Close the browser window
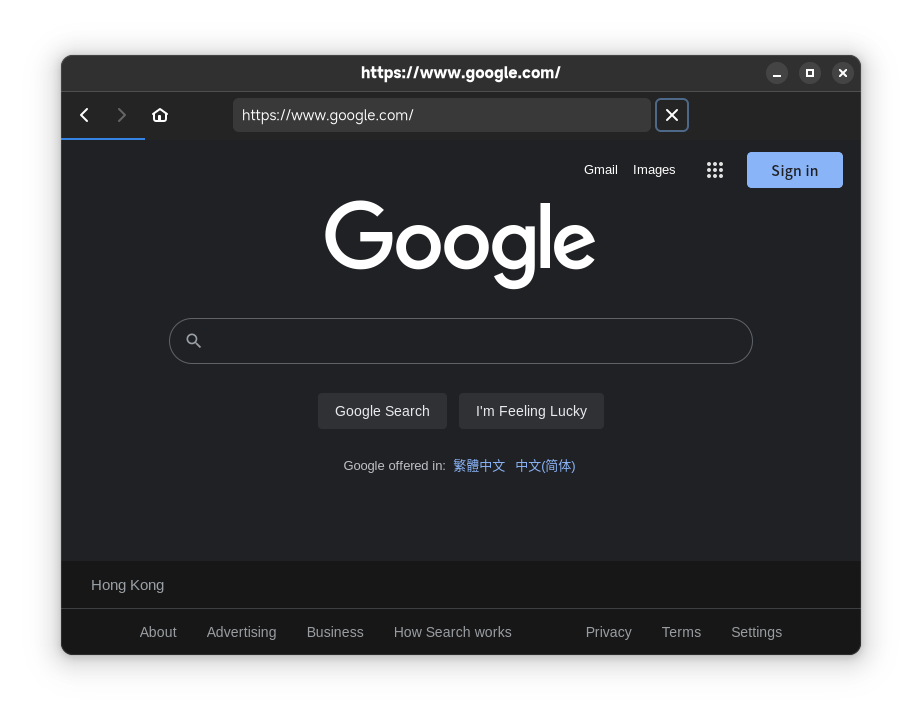The width and height of the screenshot is (922, 722). pyautogui.click(x=843, y=73)
